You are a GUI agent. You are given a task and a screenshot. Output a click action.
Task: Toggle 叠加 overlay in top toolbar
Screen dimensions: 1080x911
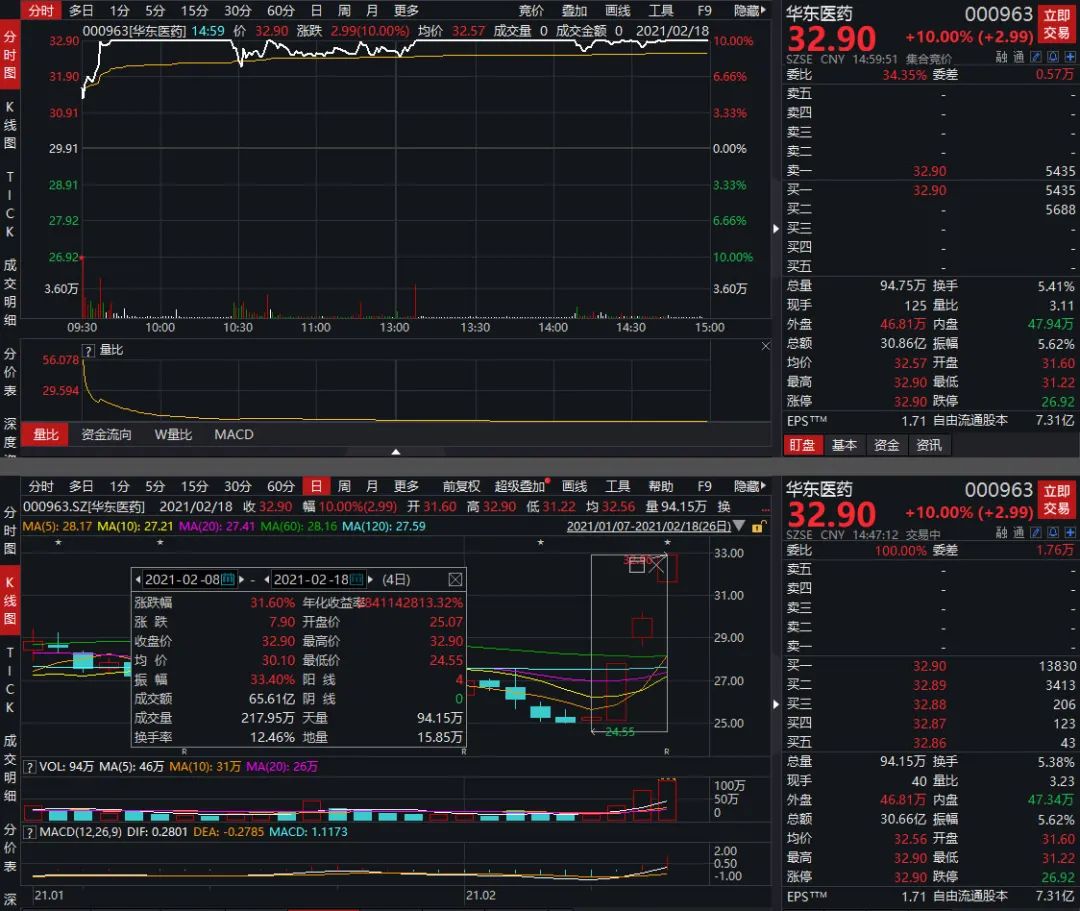[x=574, y=10]
